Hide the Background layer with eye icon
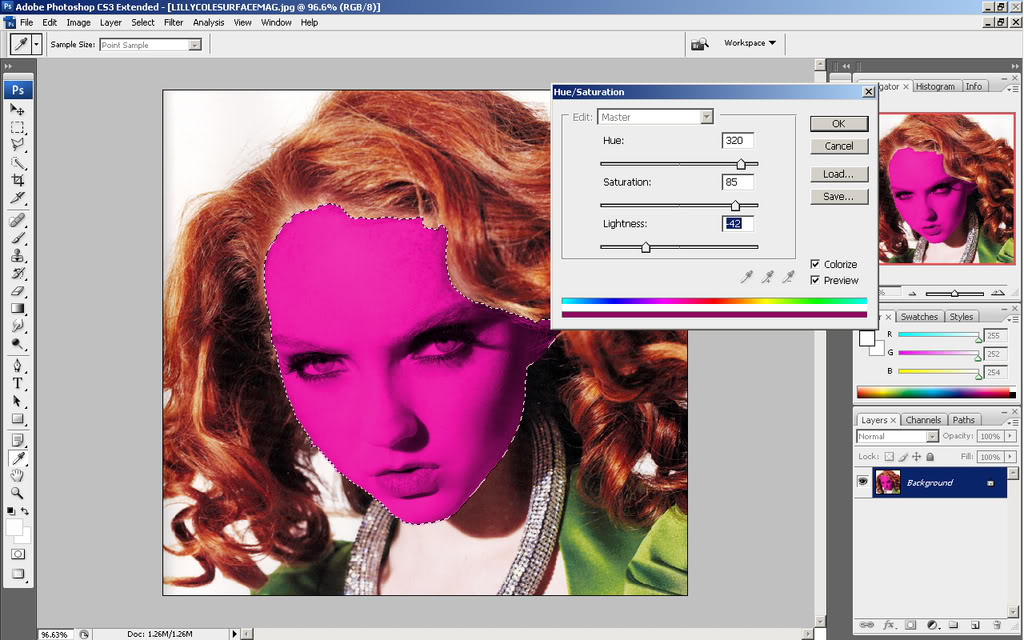The width and height of the screenshot is (1024, 640). (x=863, y=483)
